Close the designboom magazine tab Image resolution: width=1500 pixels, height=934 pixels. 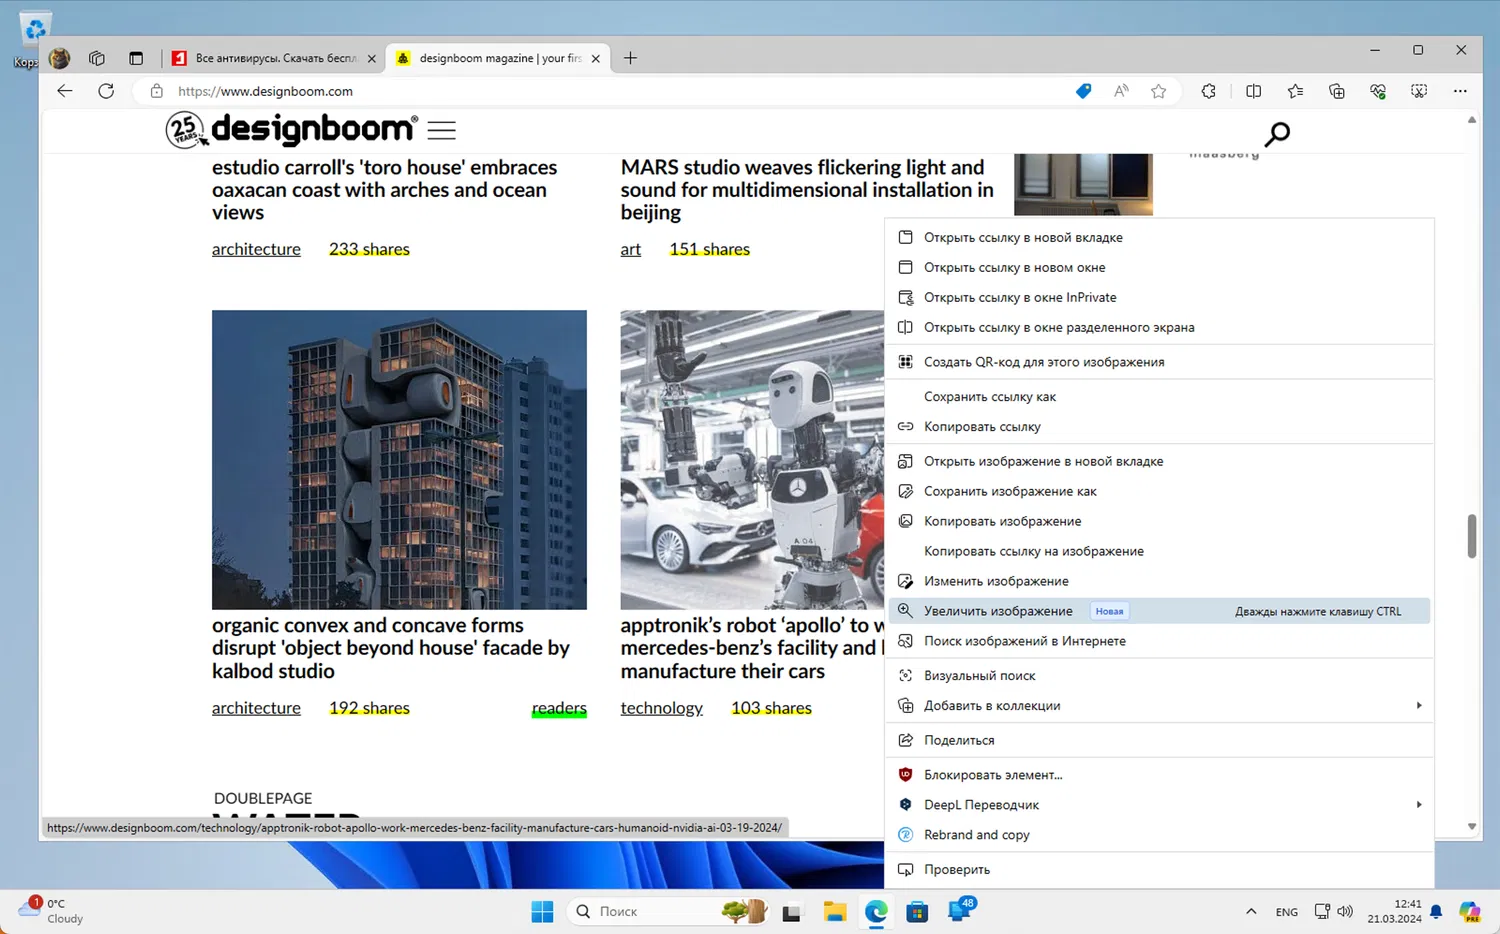[596, 58]
